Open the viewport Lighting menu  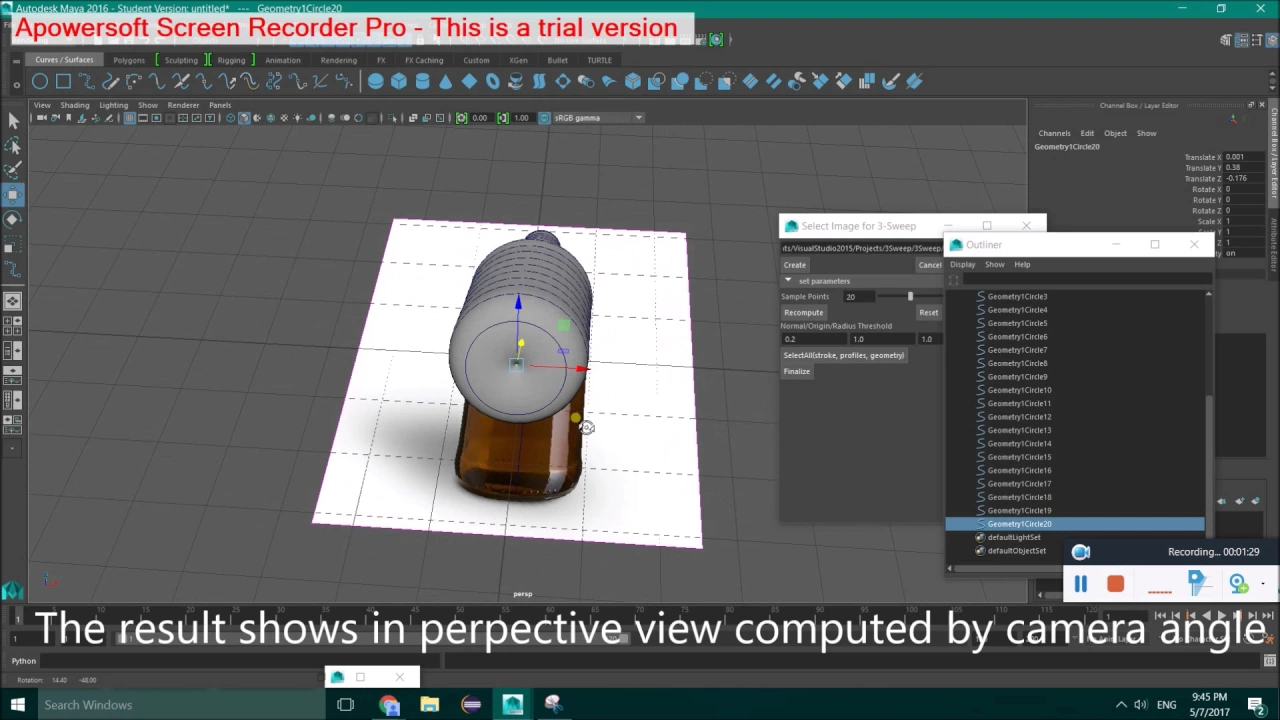pos(113,105)
